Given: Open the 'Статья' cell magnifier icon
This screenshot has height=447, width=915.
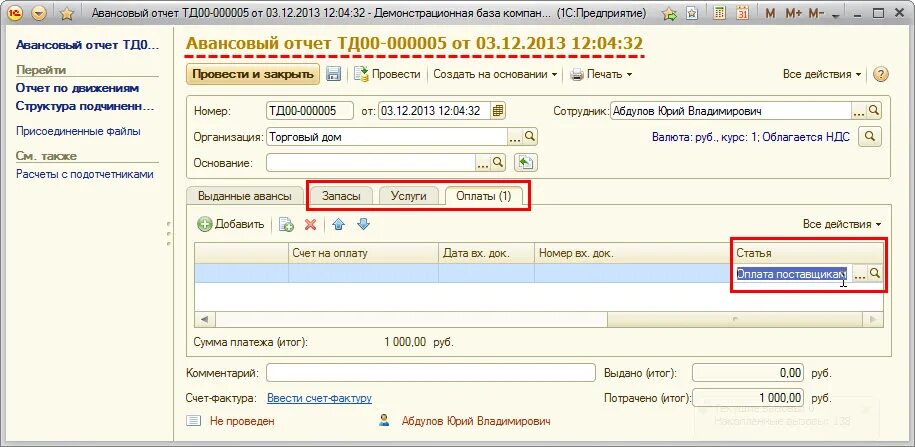Looking at the screenshot, I should click(x=875, y=274).
